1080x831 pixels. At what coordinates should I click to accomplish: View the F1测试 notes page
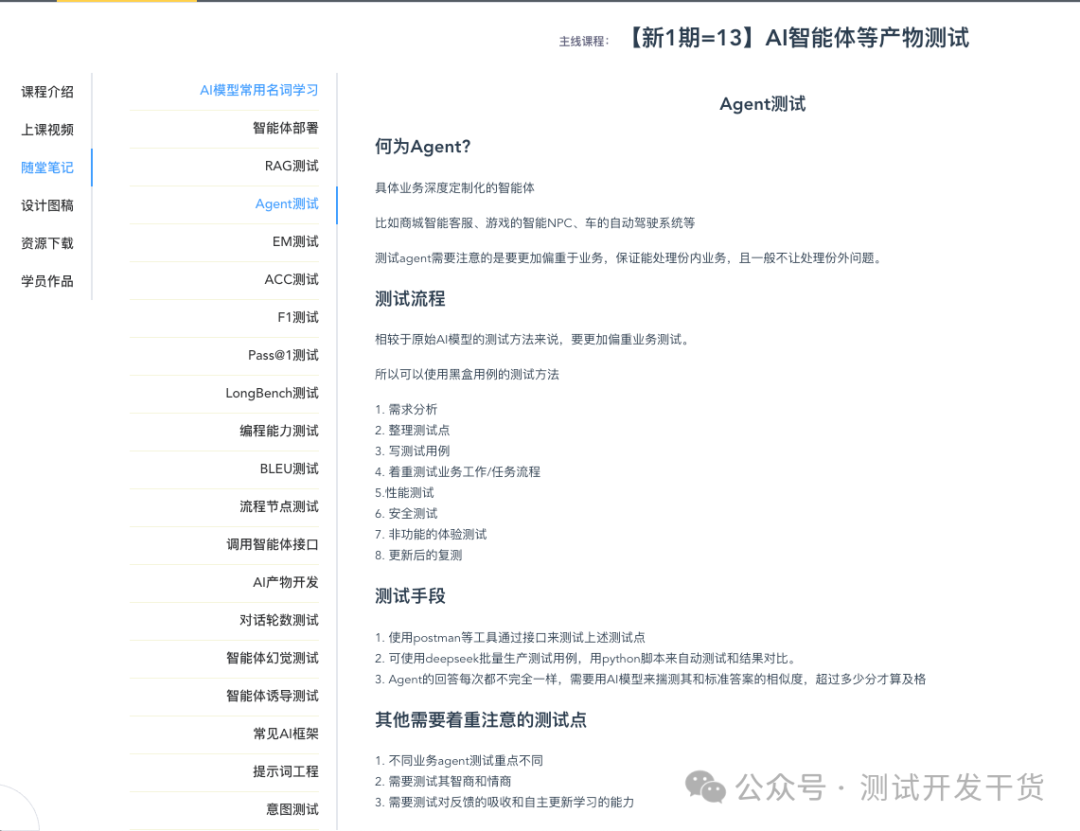(299, 317)
